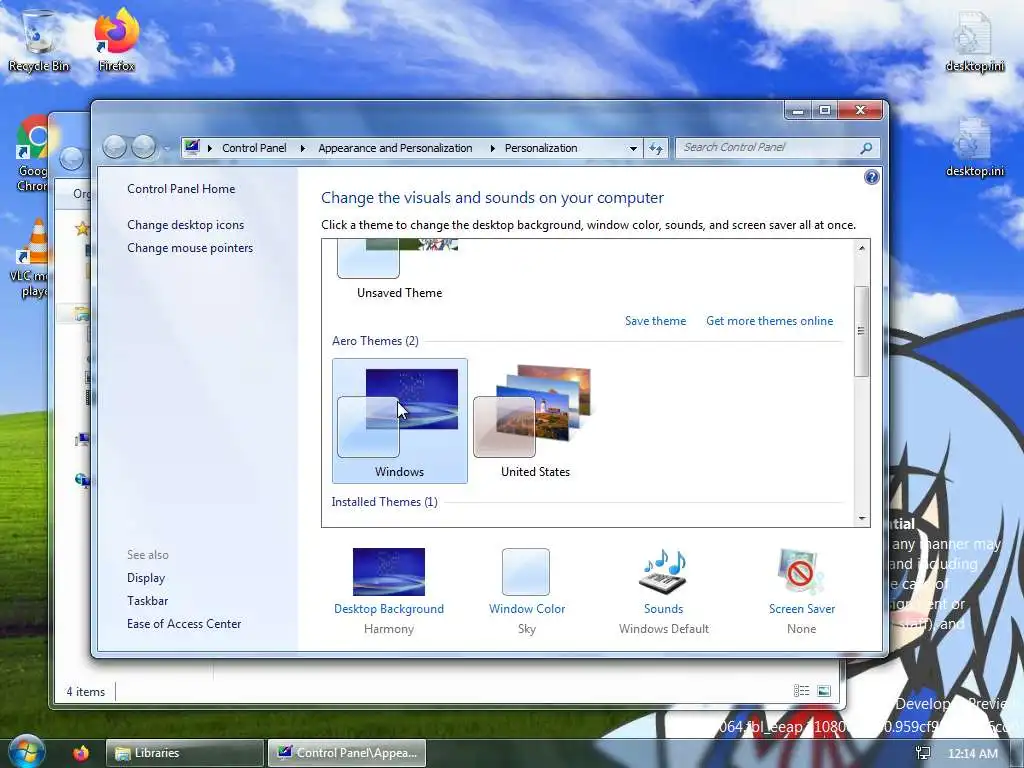This screenshot has width=1024, height=768.
Task: Expand the arrow before Control Panel breadcrumb
Action: click(x=210, y=148)
